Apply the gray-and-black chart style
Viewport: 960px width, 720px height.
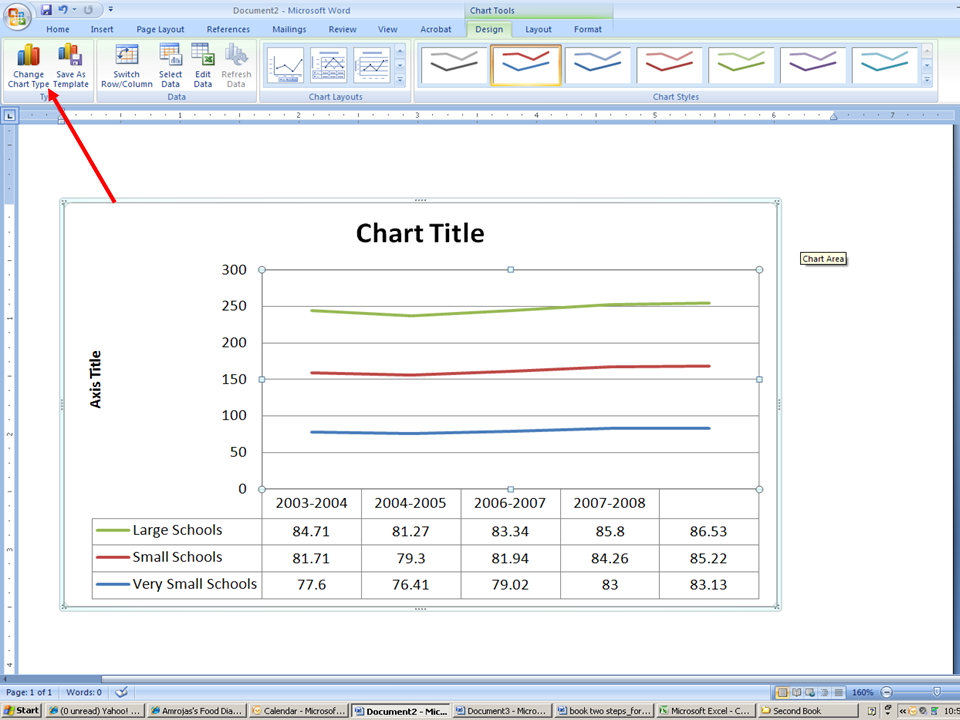pos(454,64)
